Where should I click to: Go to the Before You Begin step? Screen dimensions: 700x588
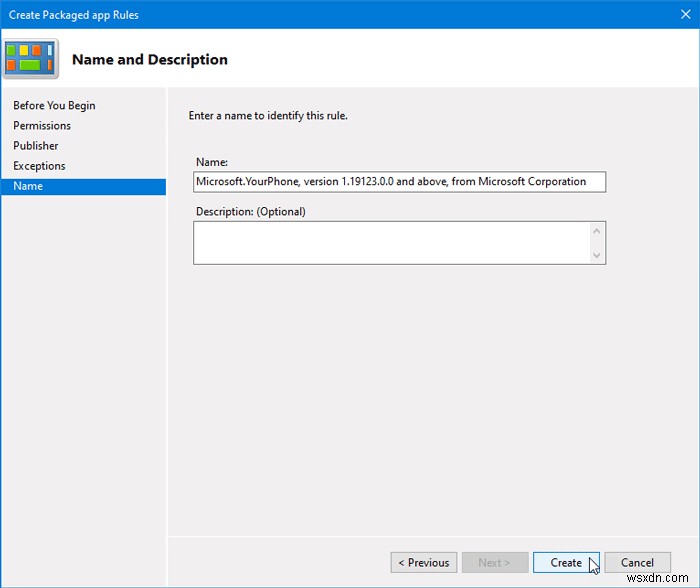(54, 106)
